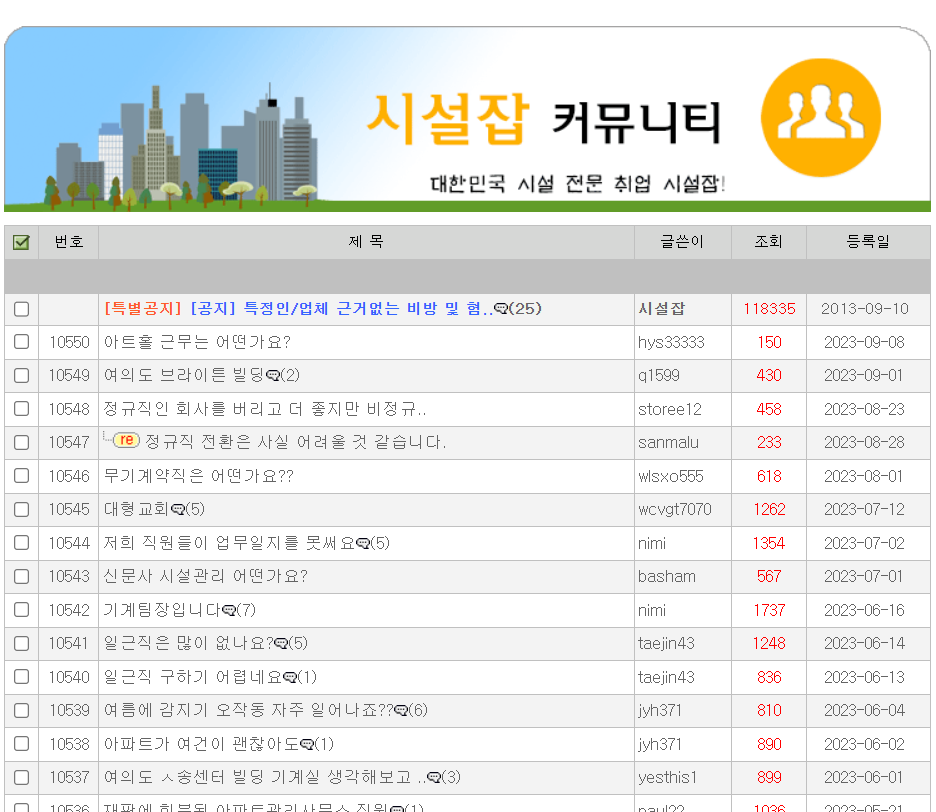This screenshot has height=812, width=936.
Task: Open post 기계팀장입니다
Action: click(x=162, y=610)
